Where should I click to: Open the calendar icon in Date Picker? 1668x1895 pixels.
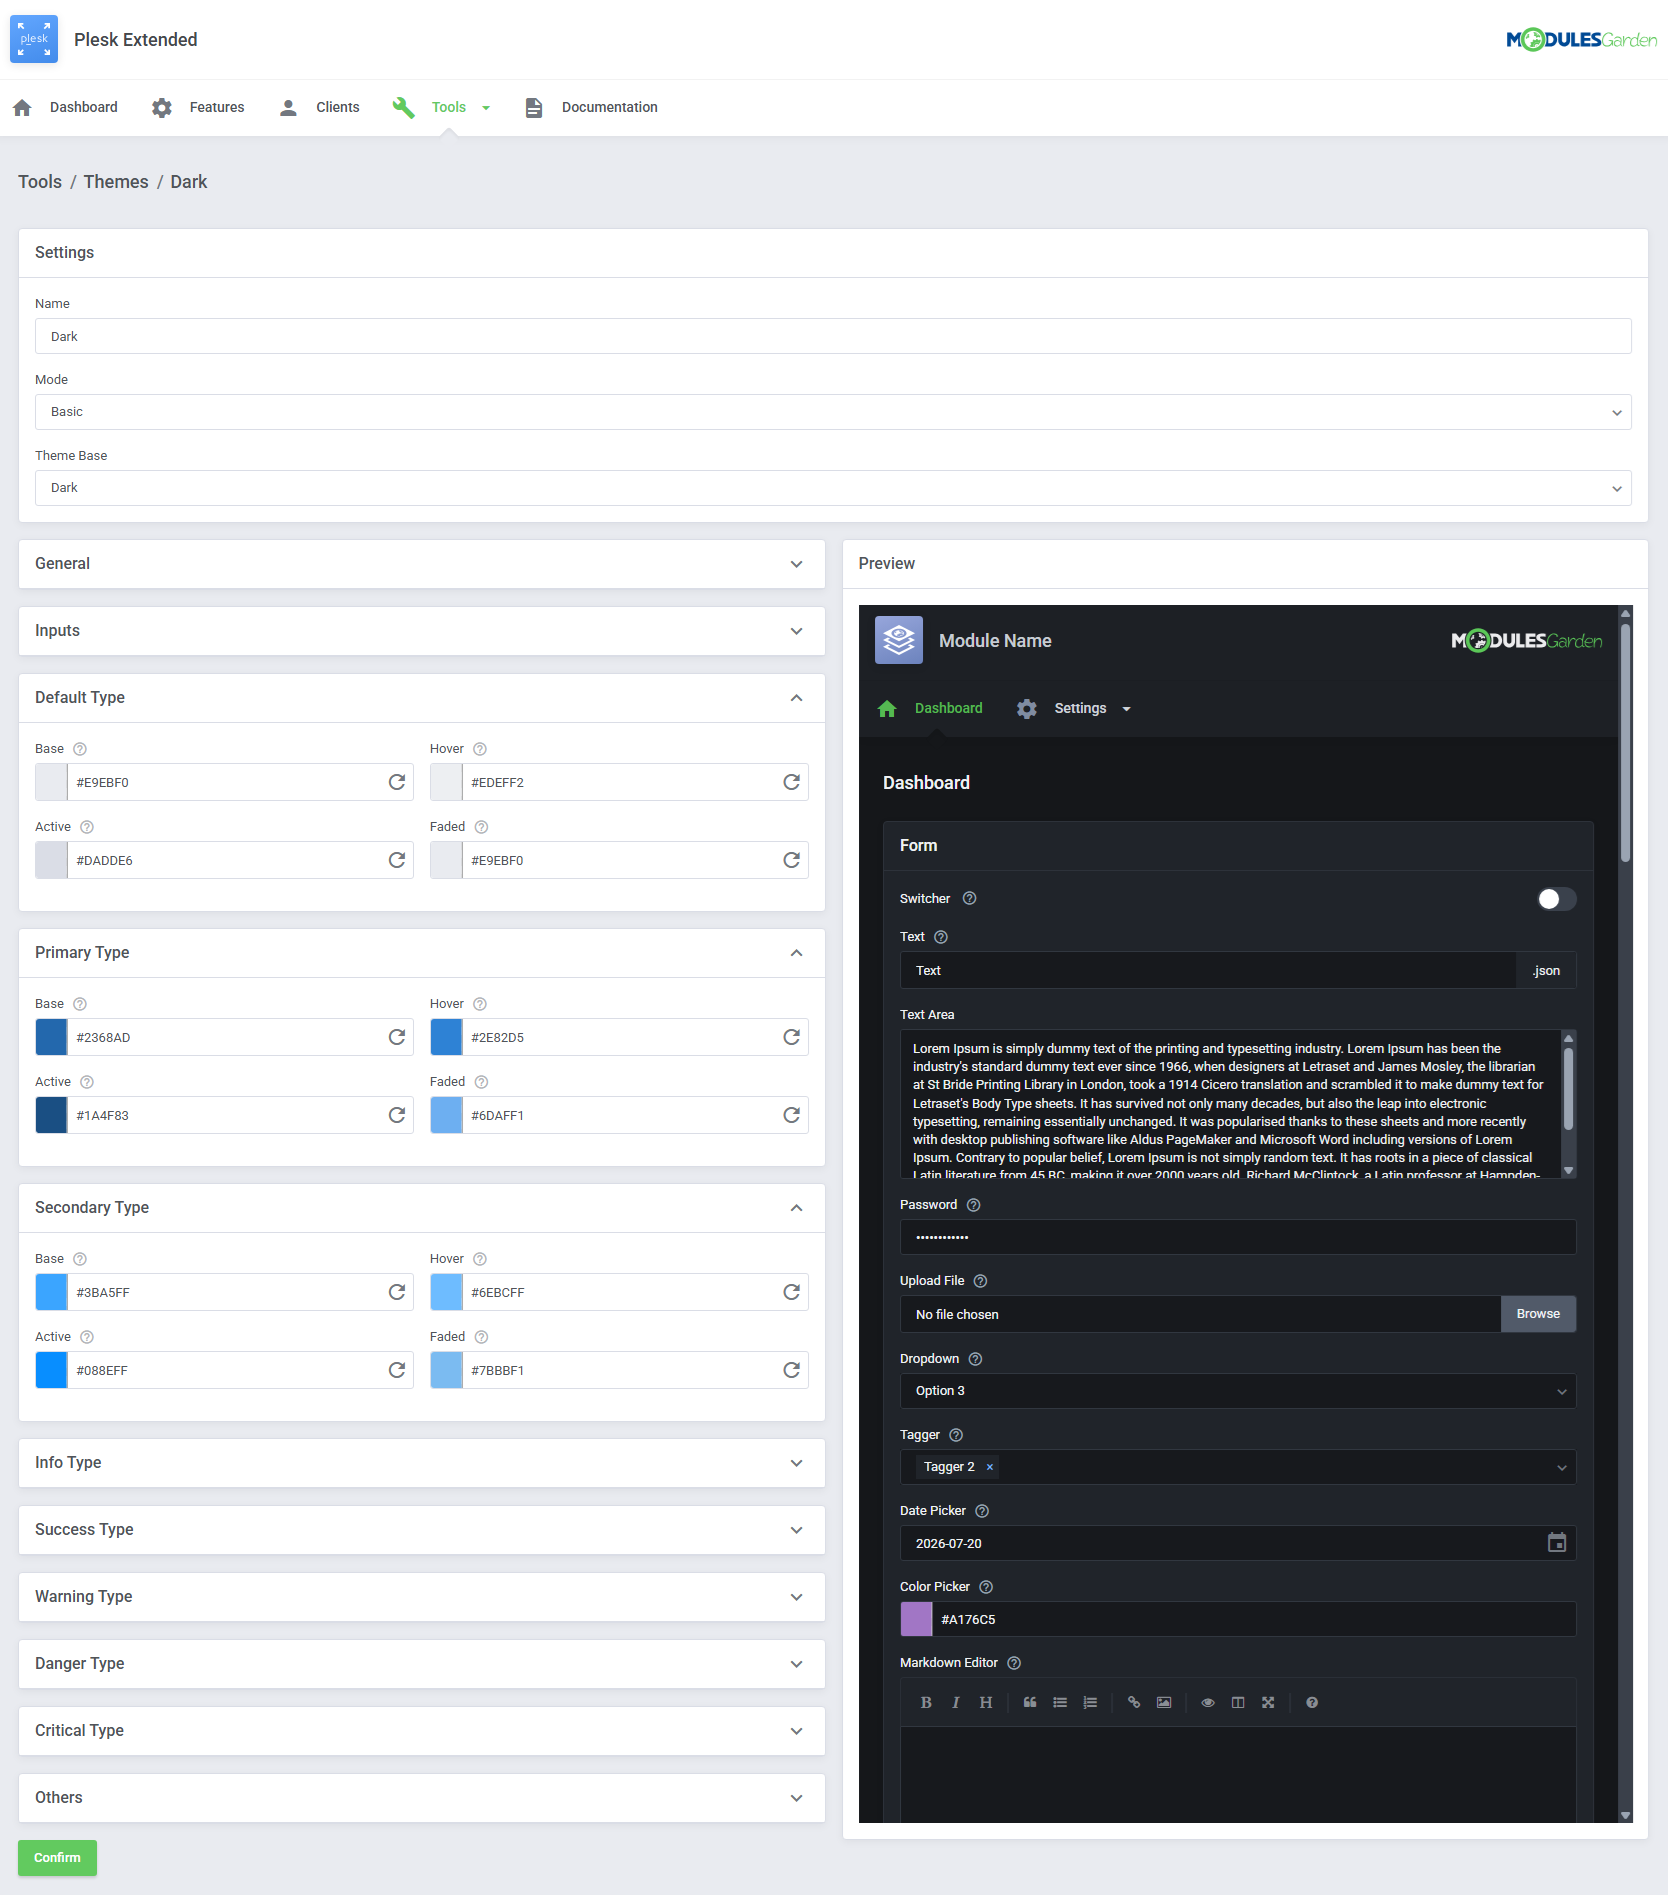[x=1557, y=1543]
